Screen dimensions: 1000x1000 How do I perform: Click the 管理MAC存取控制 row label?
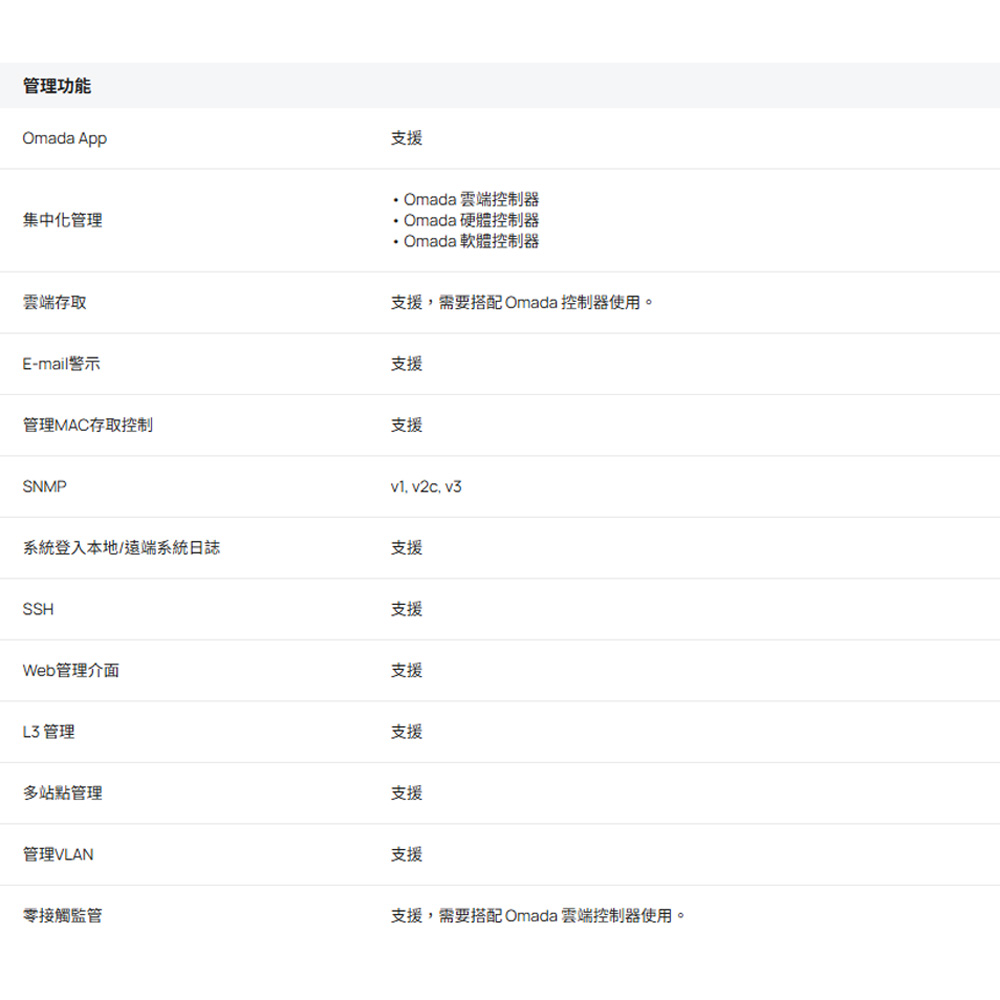[88, 425]
